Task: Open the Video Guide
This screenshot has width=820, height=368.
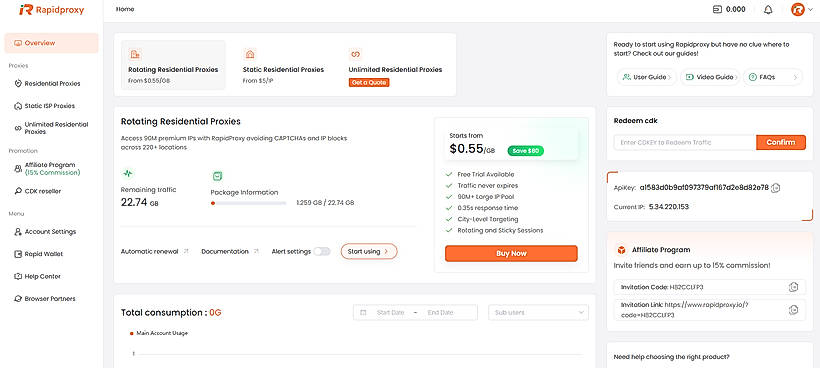Action: [710, 77]
